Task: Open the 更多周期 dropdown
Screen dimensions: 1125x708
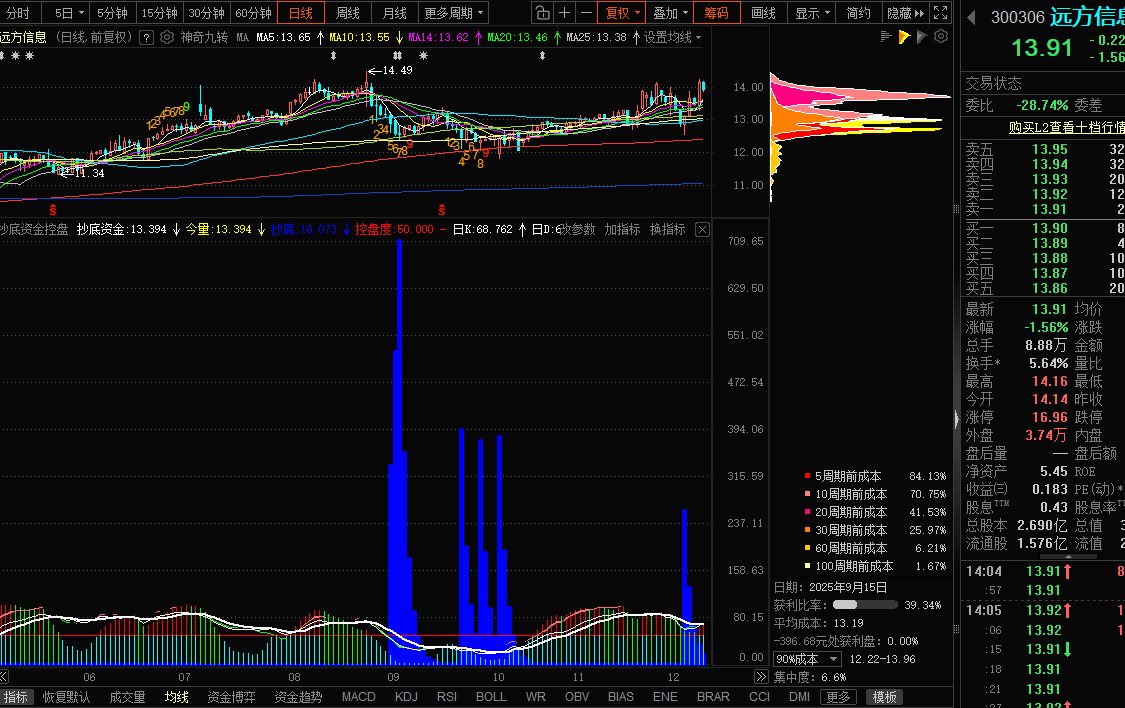Action: (454, 13)
